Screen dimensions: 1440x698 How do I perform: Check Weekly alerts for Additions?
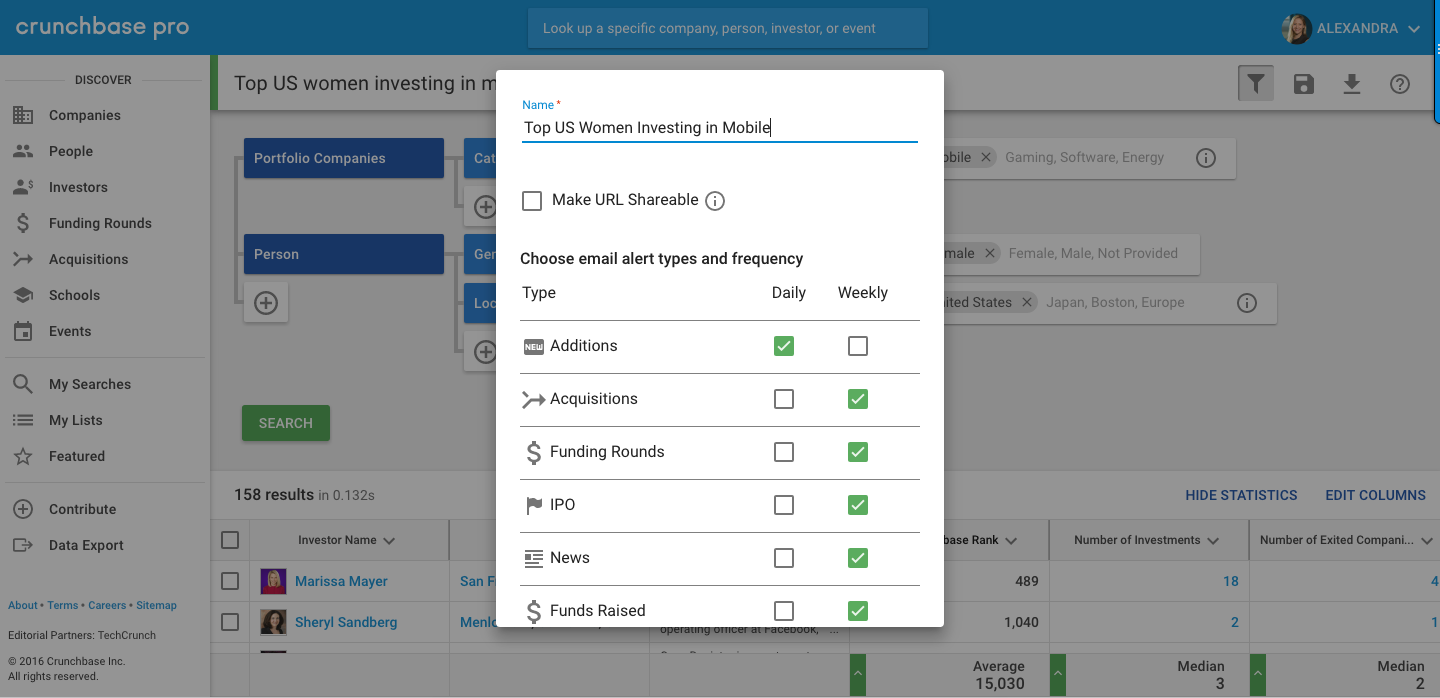coord(858,346)
